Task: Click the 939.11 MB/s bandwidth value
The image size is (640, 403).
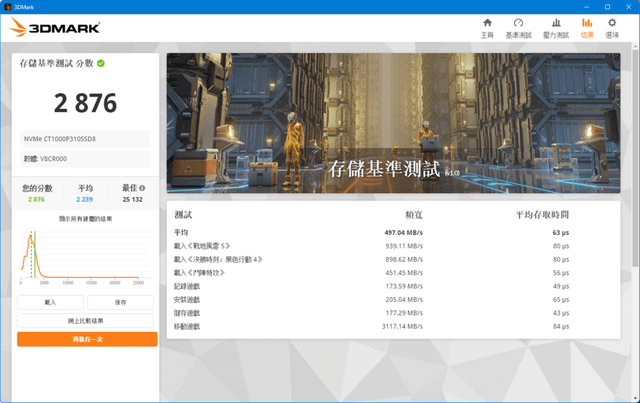Action: point(404,246)
